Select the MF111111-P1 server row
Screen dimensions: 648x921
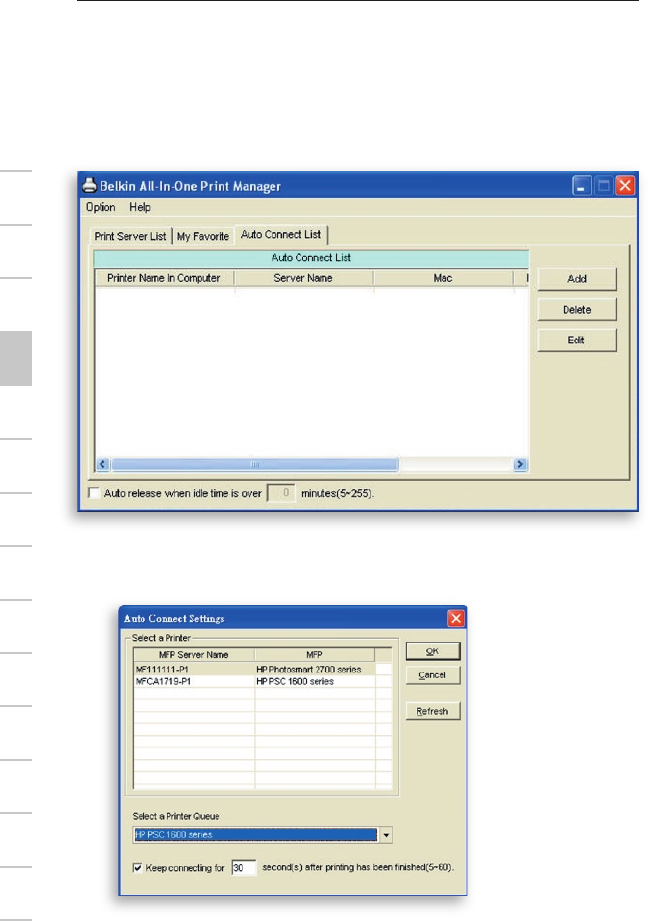click(x=263, y=669)
